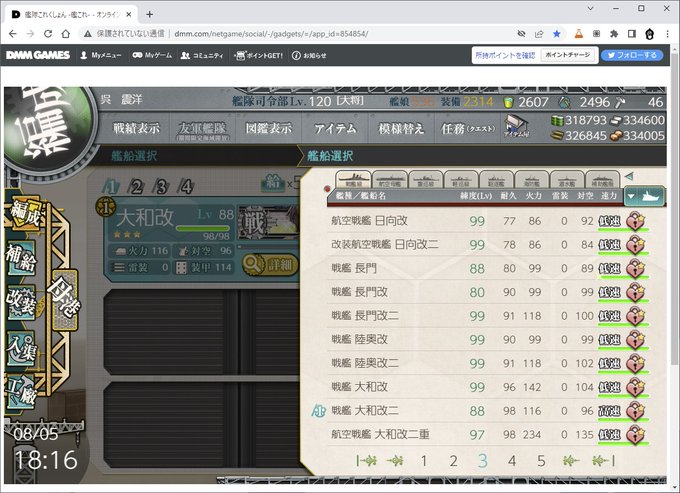The image size is (680, 493).
Task: Open アイテム item menu
Action: (335, 128)
